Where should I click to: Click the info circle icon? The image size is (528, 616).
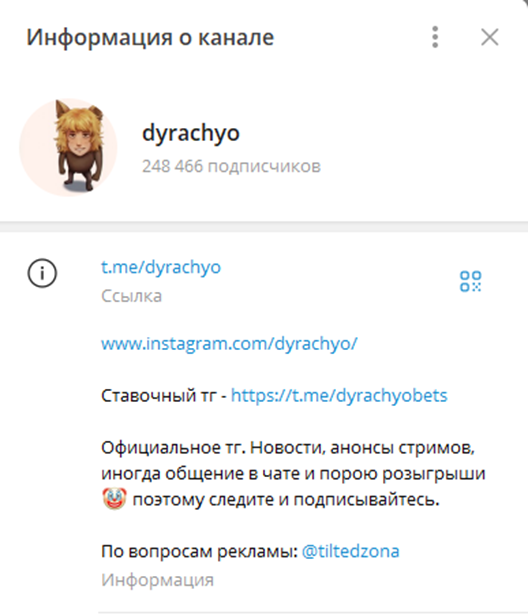click(42, 273)
